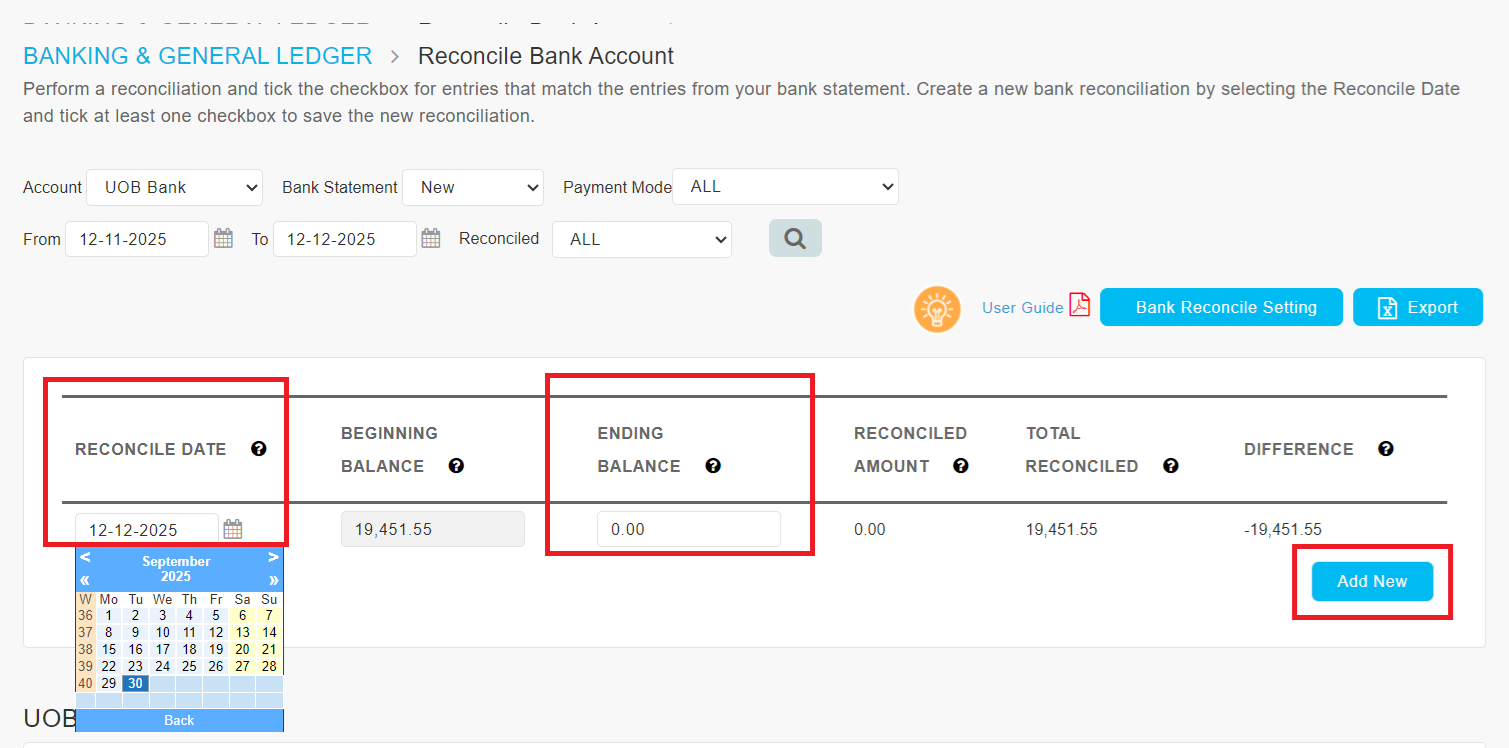1509x748 pixels.
Task: Click help icon next to Difference
Action: (x=1386, y=449)
